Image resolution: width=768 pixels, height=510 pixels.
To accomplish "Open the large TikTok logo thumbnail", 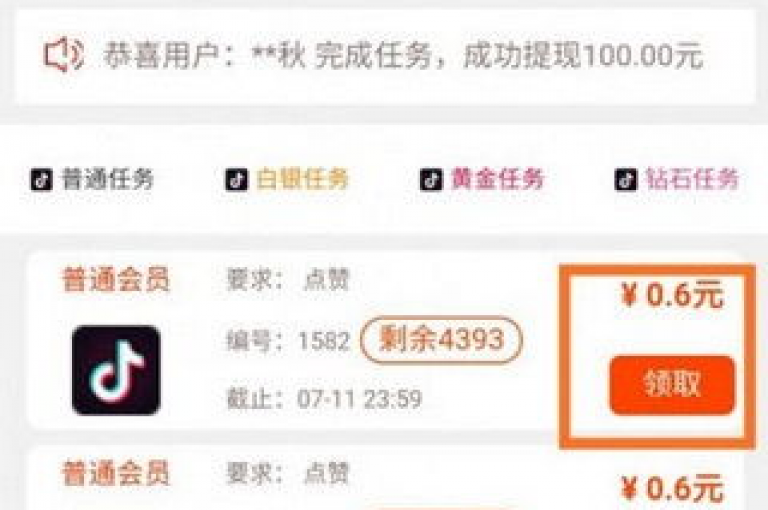I will (x=116, y=370).
